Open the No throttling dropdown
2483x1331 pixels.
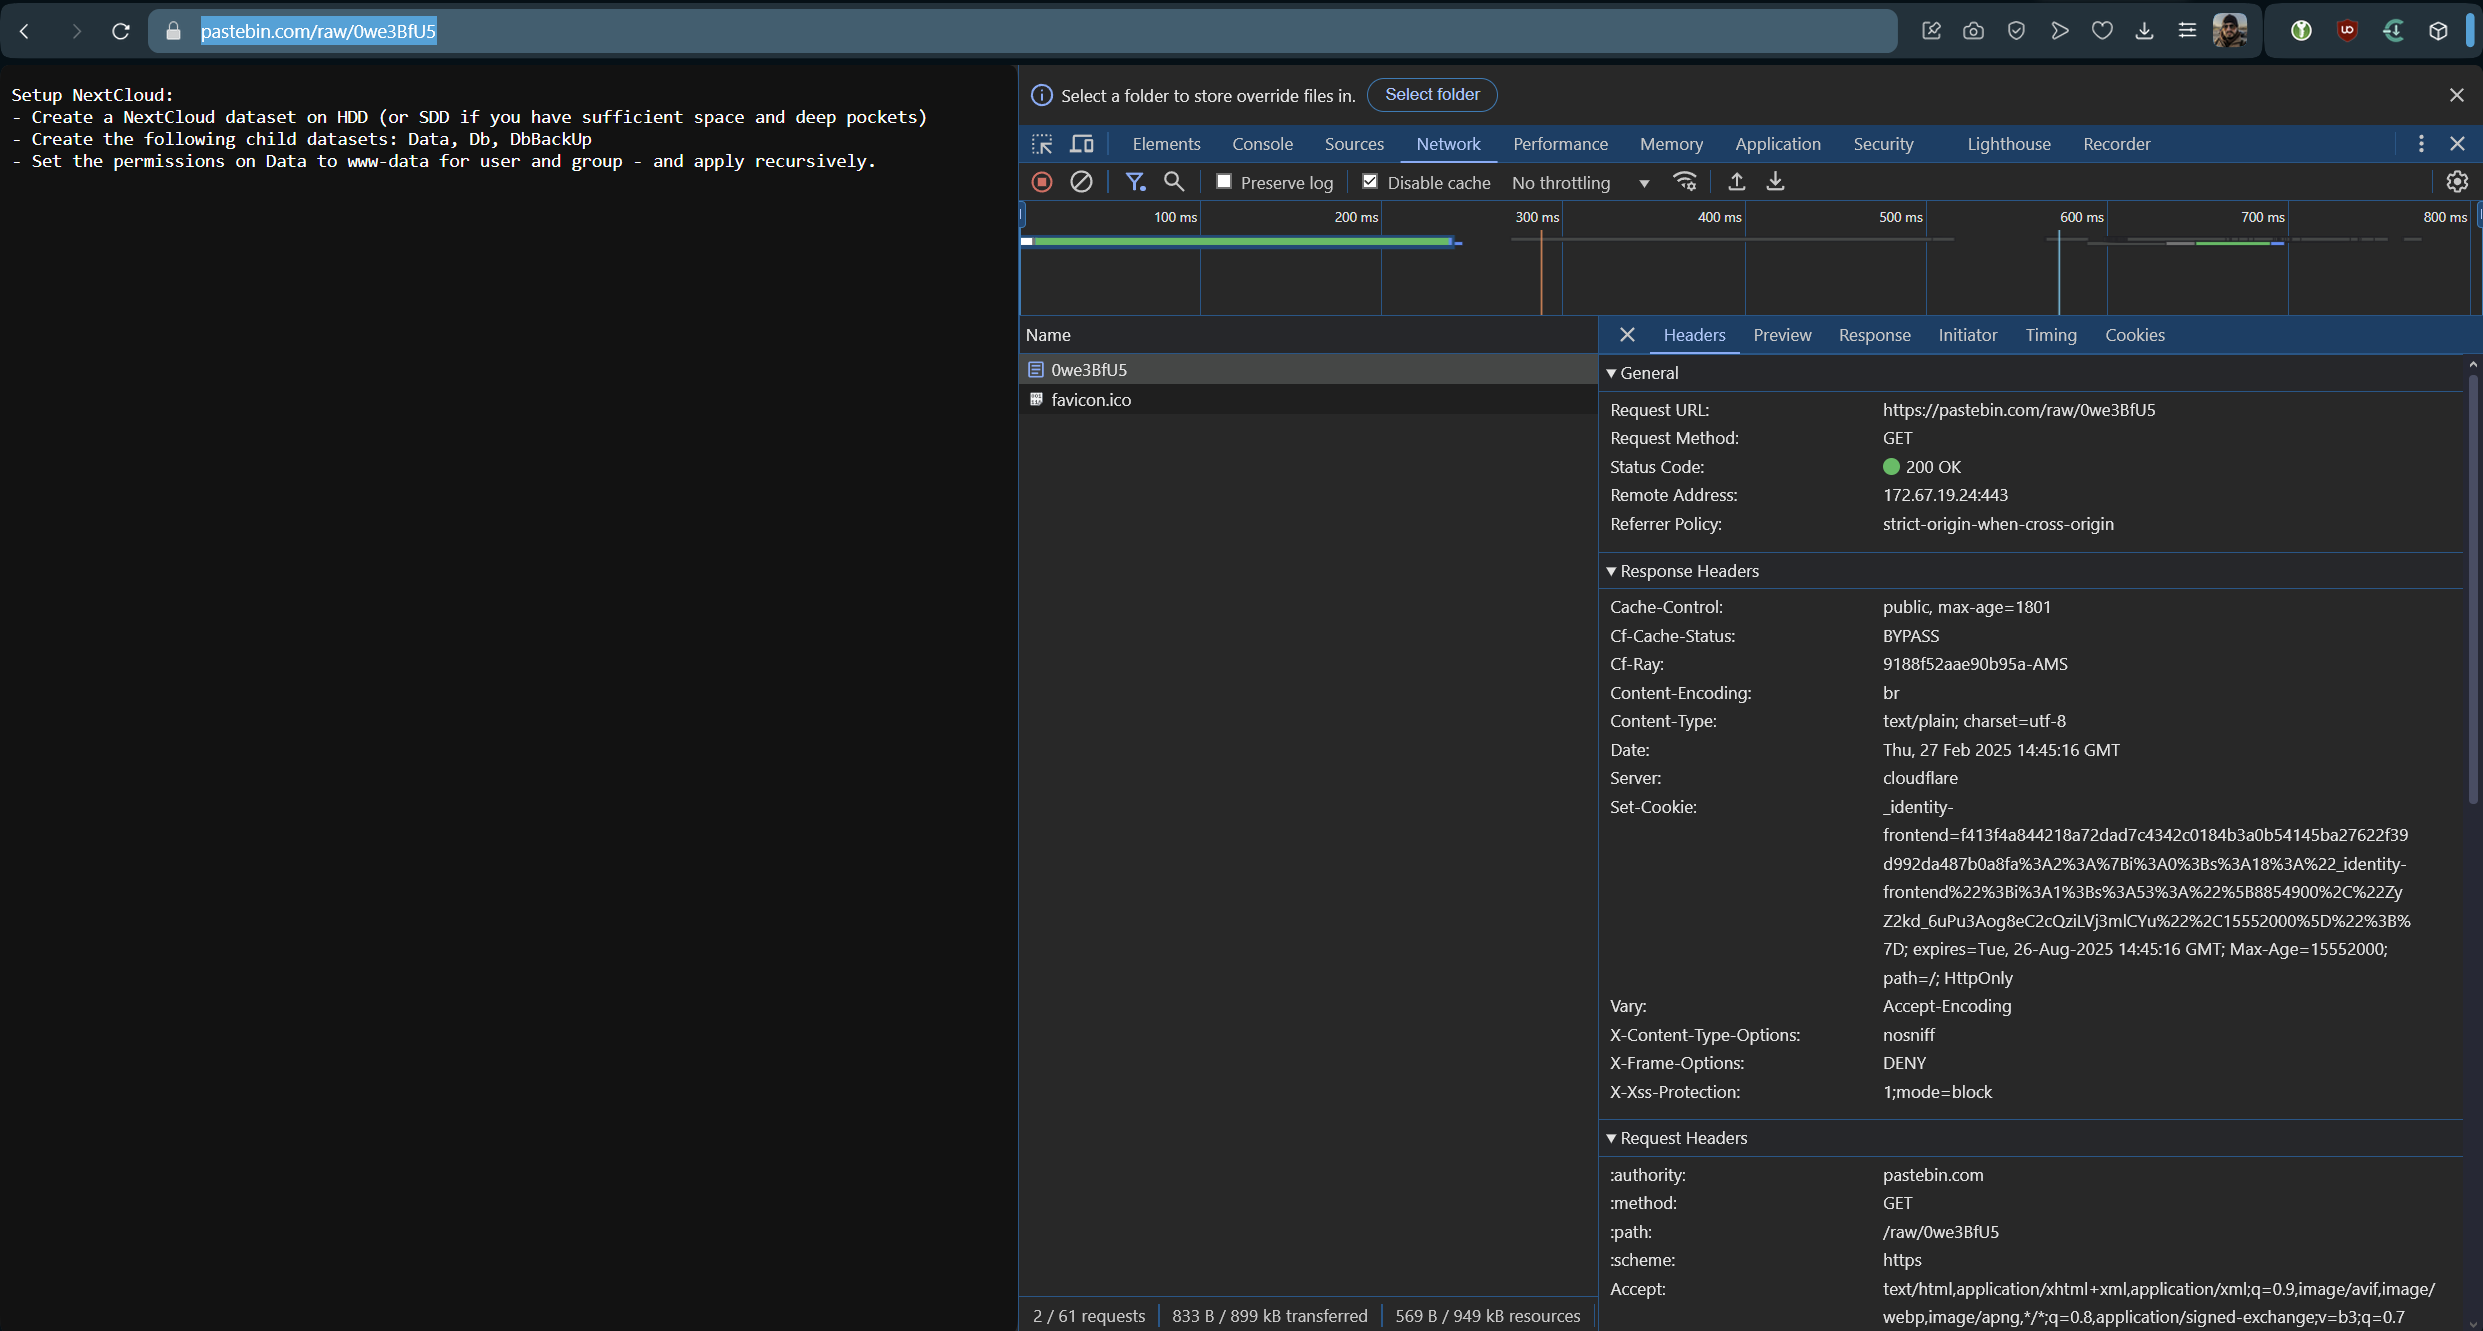(x=1580, y=183)
